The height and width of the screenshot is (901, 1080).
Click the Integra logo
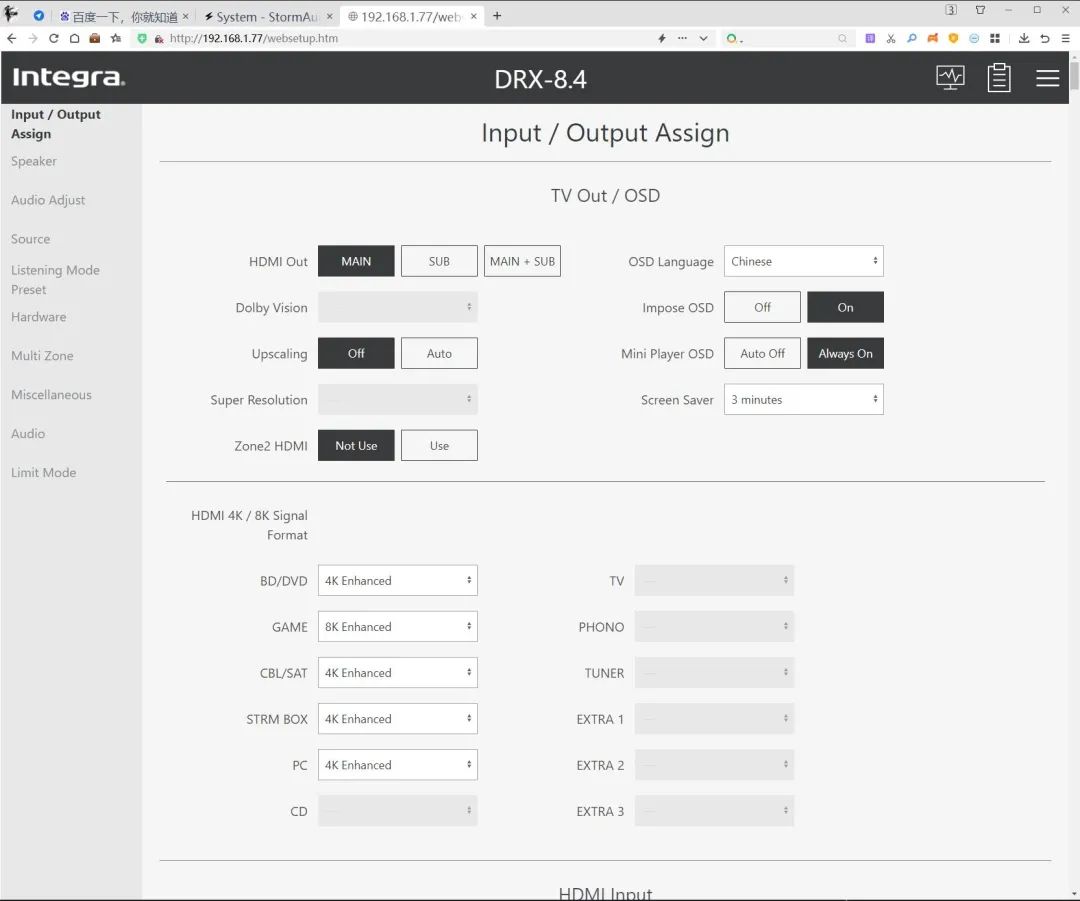(69, 77)
